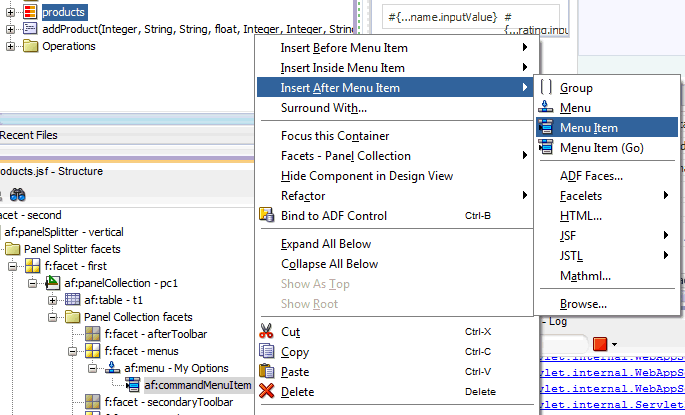Expand the addProduct method node
The width and height of the screenshot is (685, 415).
click(10, 29)
